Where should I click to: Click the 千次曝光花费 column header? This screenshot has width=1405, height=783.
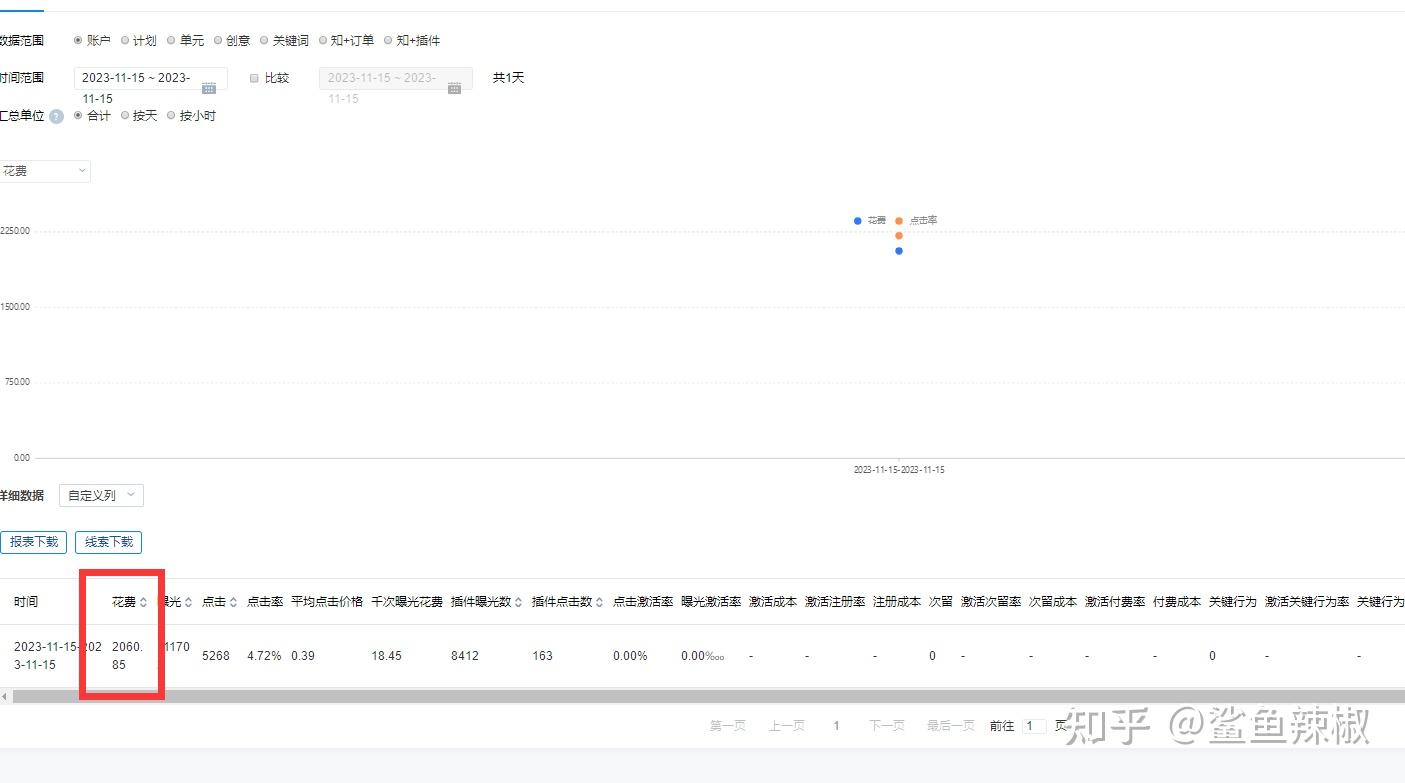[x=407, y=602]
